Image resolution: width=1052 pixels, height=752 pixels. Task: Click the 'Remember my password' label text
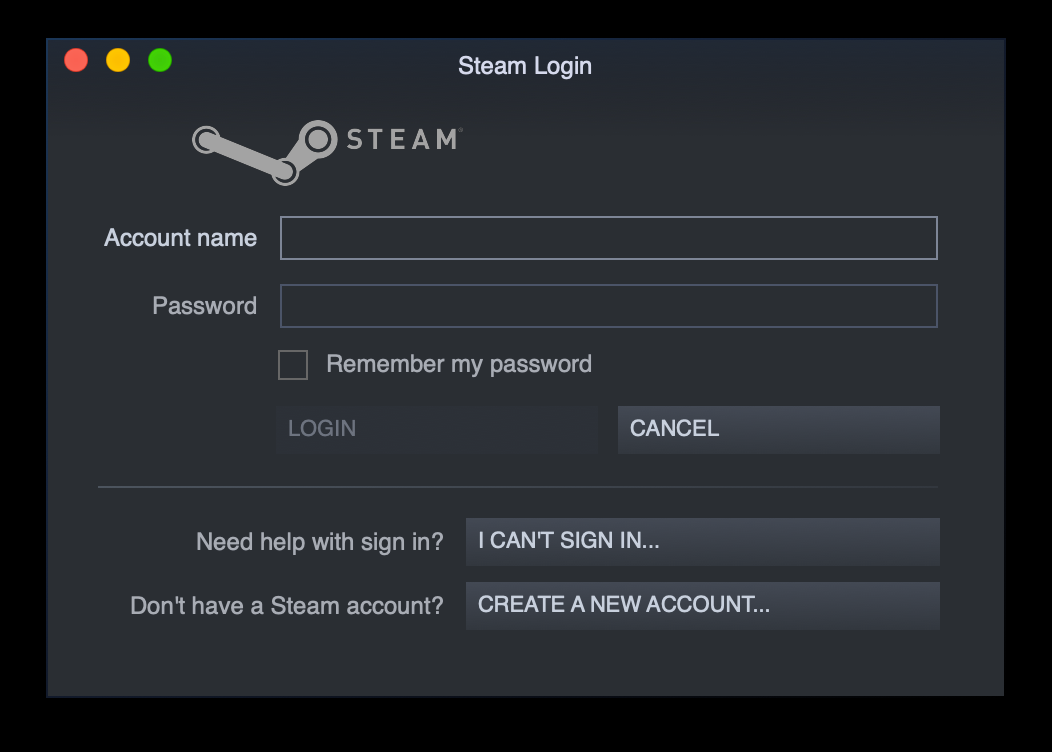[x=459, y=364]
